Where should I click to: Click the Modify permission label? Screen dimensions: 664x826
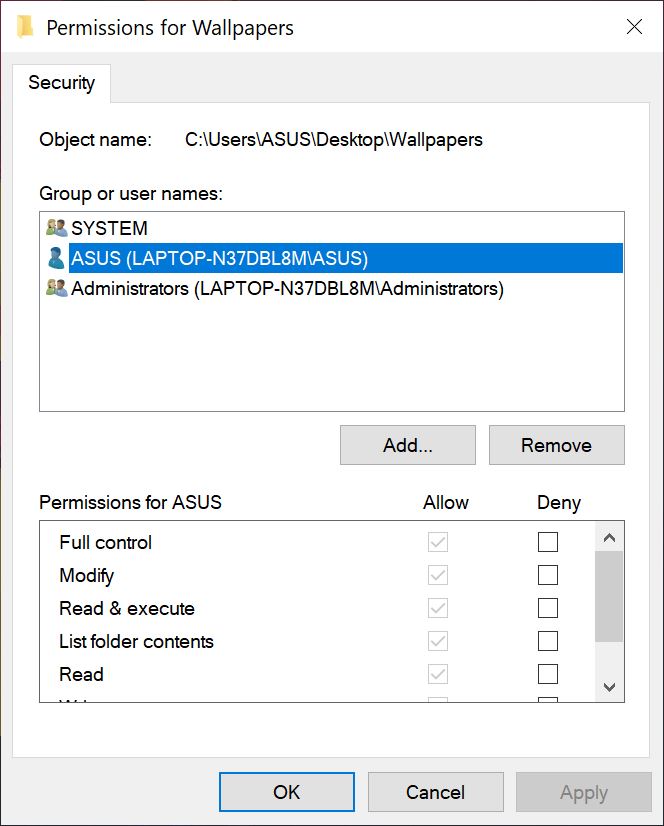(x=86, y=575)
